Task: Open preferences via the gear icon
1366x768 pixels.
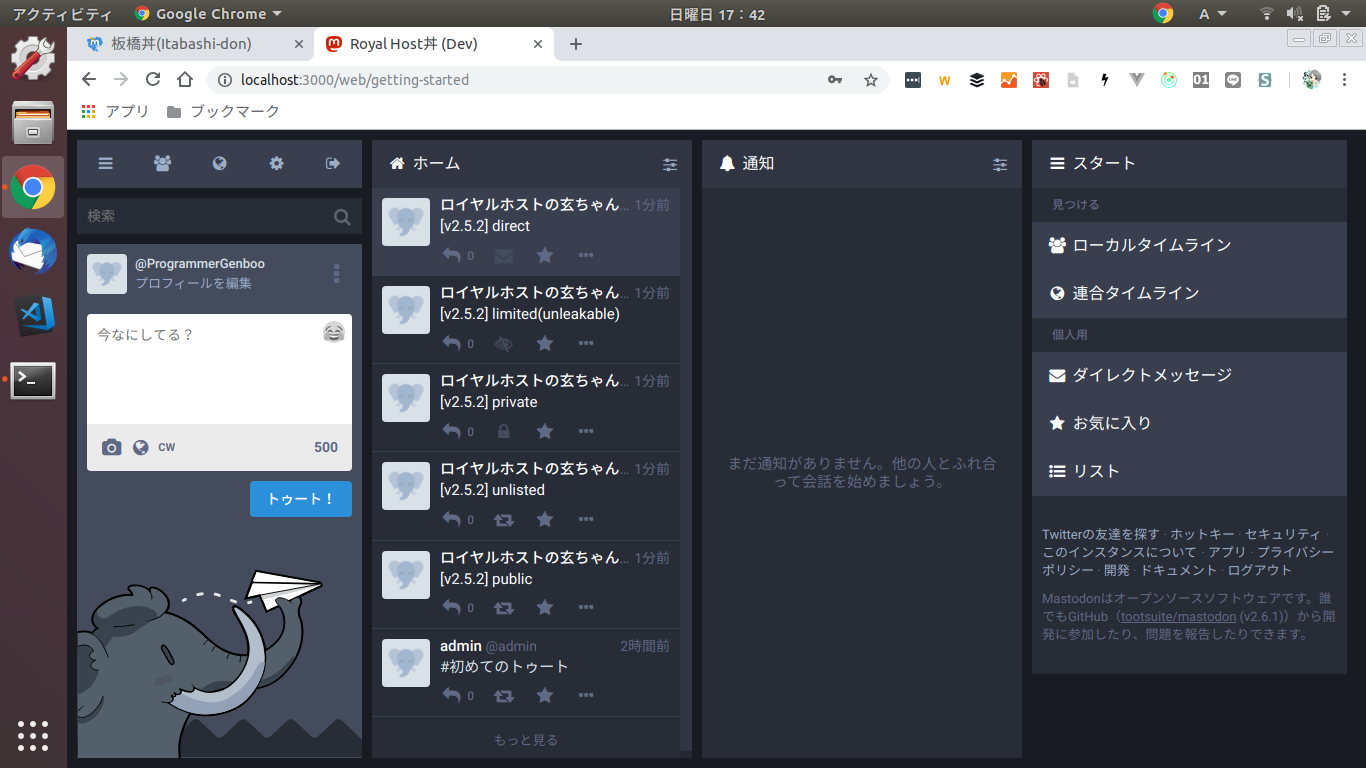Action: point(276,164)
